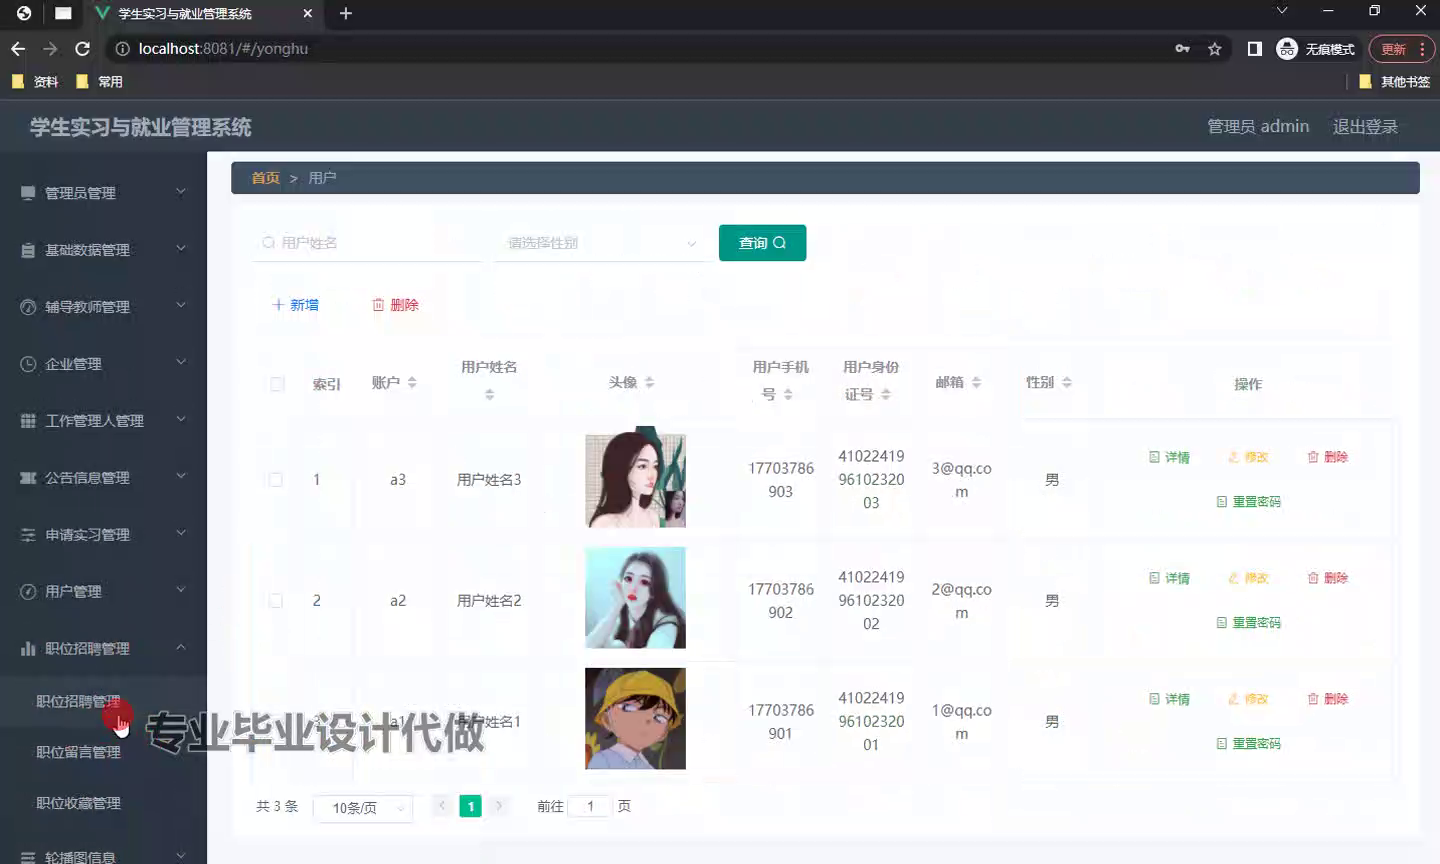This screenshot has height=864, width=1440.
Task: Open 其他书签 bookmarks folder
Action: click(1394, 82)
